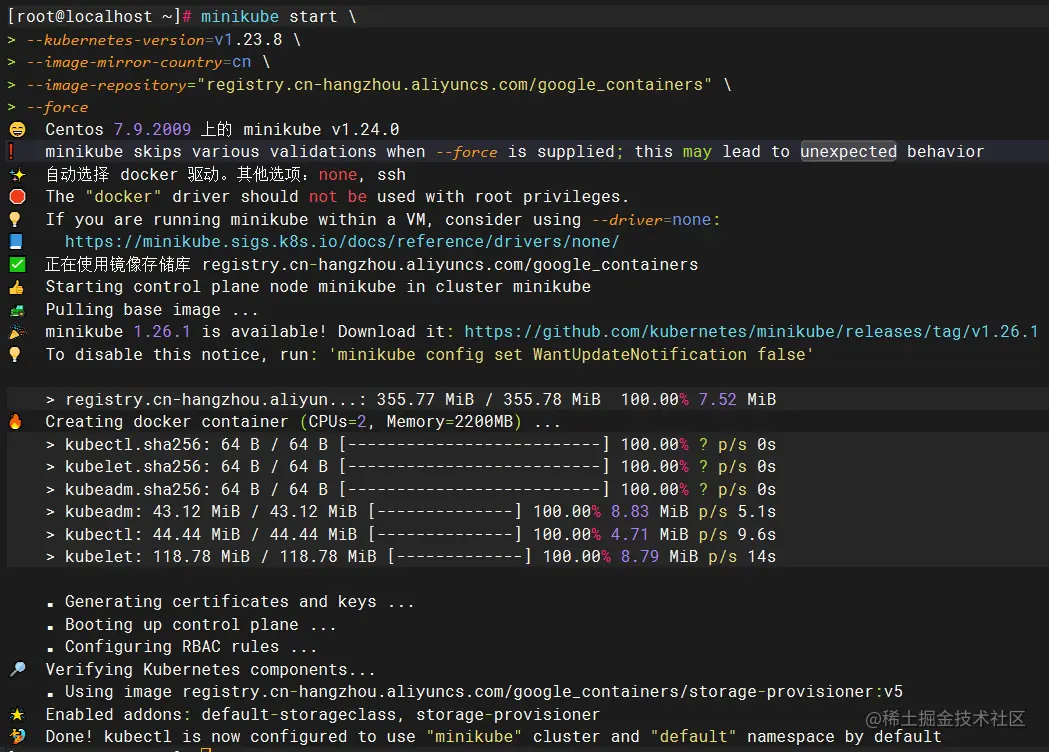Click the '355.77 MiB / 355.78 MiB' download size
Image resolution: width=1049 pixels, height=752 pixels.
click(488, 399)
